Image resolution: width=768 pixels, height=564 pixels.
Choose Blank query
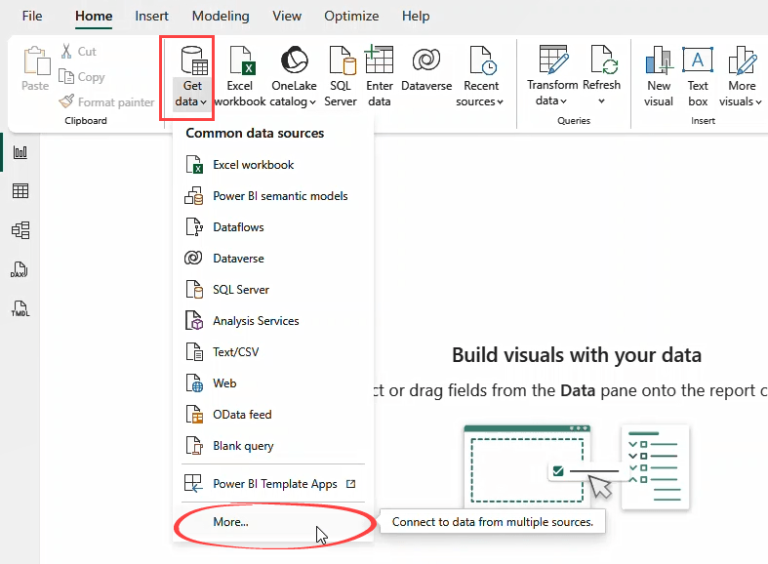(x=273, y=446)
